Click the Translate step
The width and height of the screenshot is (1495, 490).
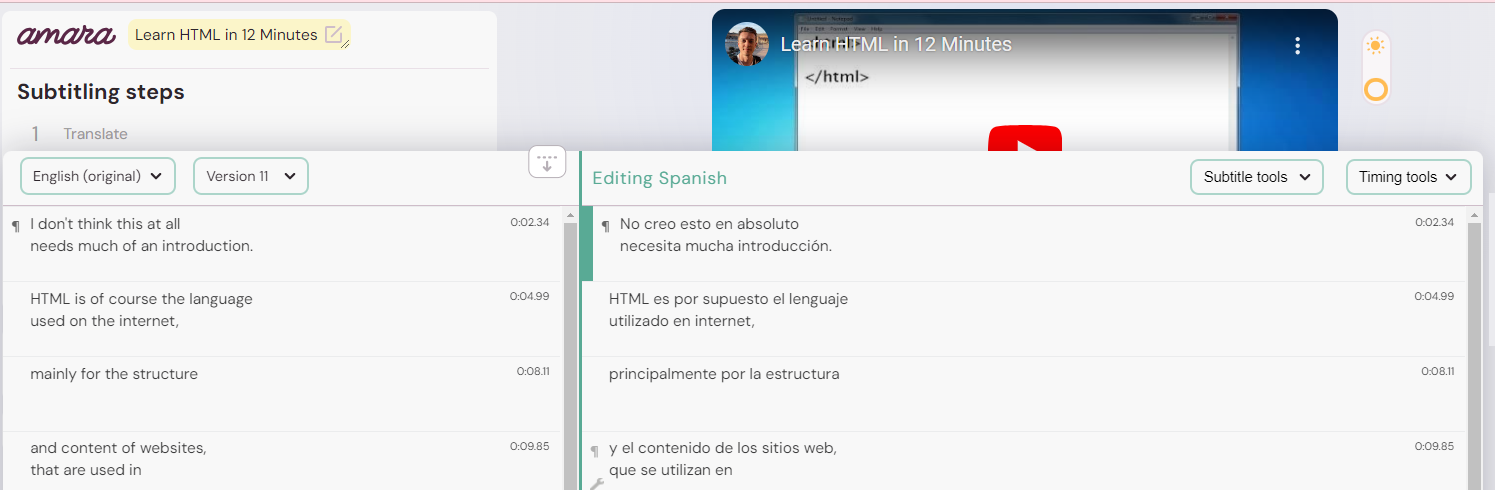click(95, 134)
